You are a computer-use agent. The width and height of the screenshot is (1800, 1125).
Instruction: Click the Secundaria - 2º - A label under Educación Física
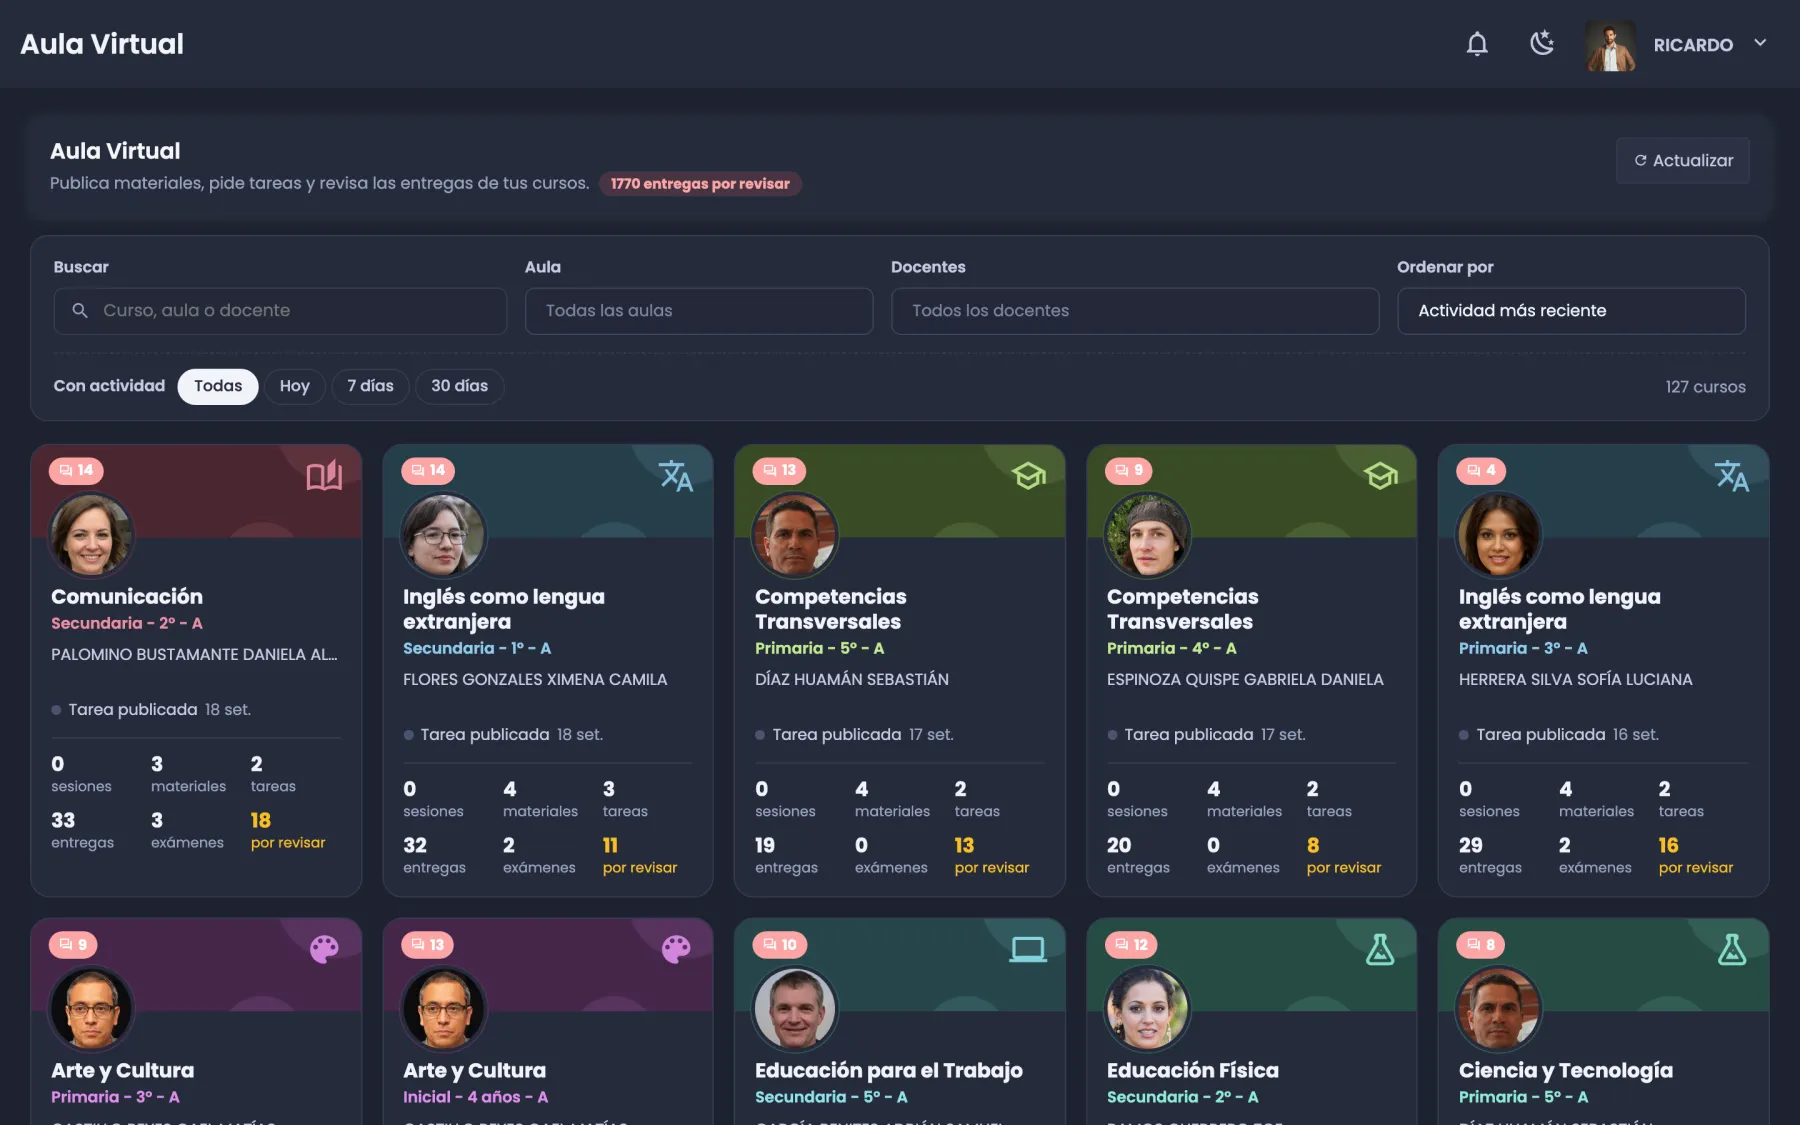pos(1183,1097)
